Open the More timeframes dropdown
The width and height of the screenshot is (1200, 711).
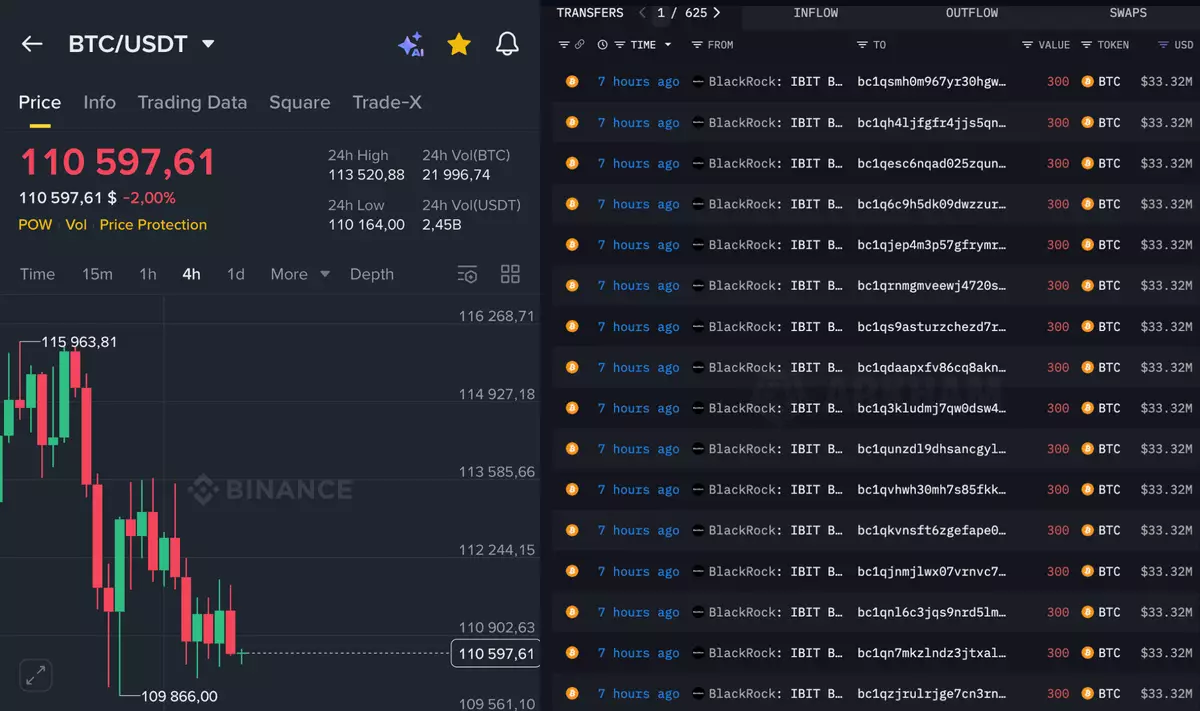[299, 274]
